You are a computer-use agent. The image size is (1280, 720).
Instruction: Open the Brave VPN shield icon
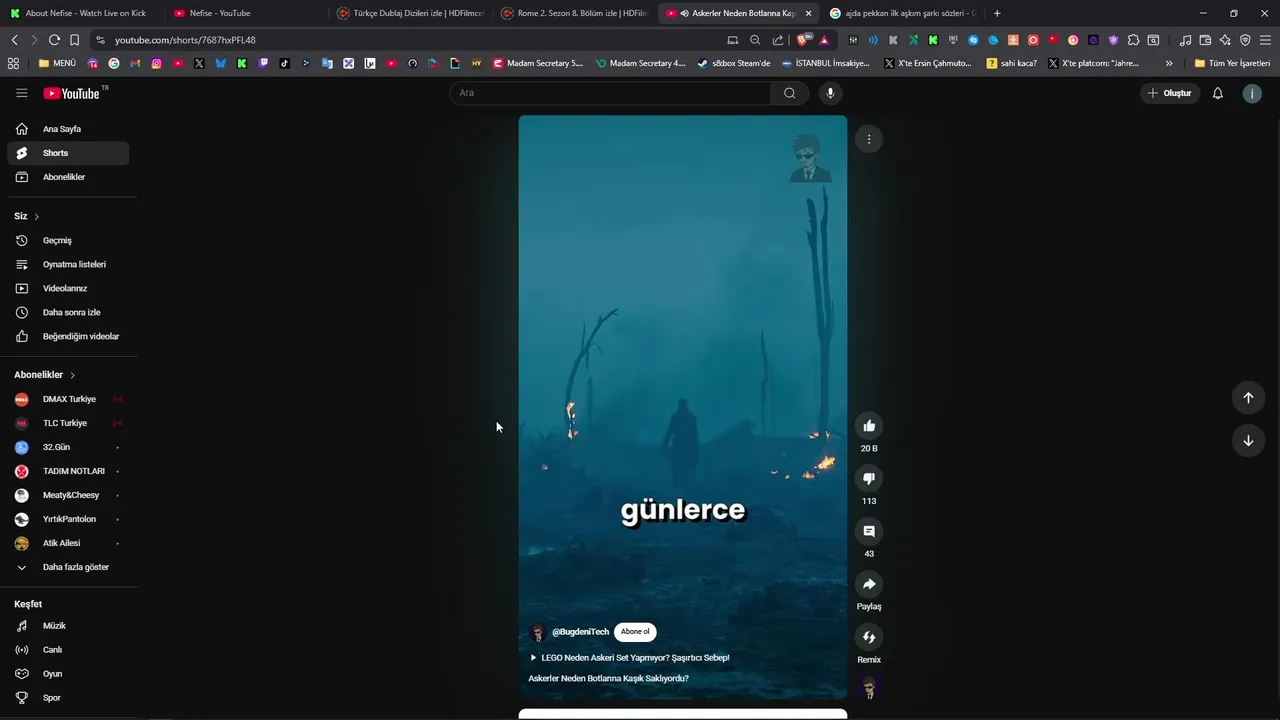coord(1245,40)
